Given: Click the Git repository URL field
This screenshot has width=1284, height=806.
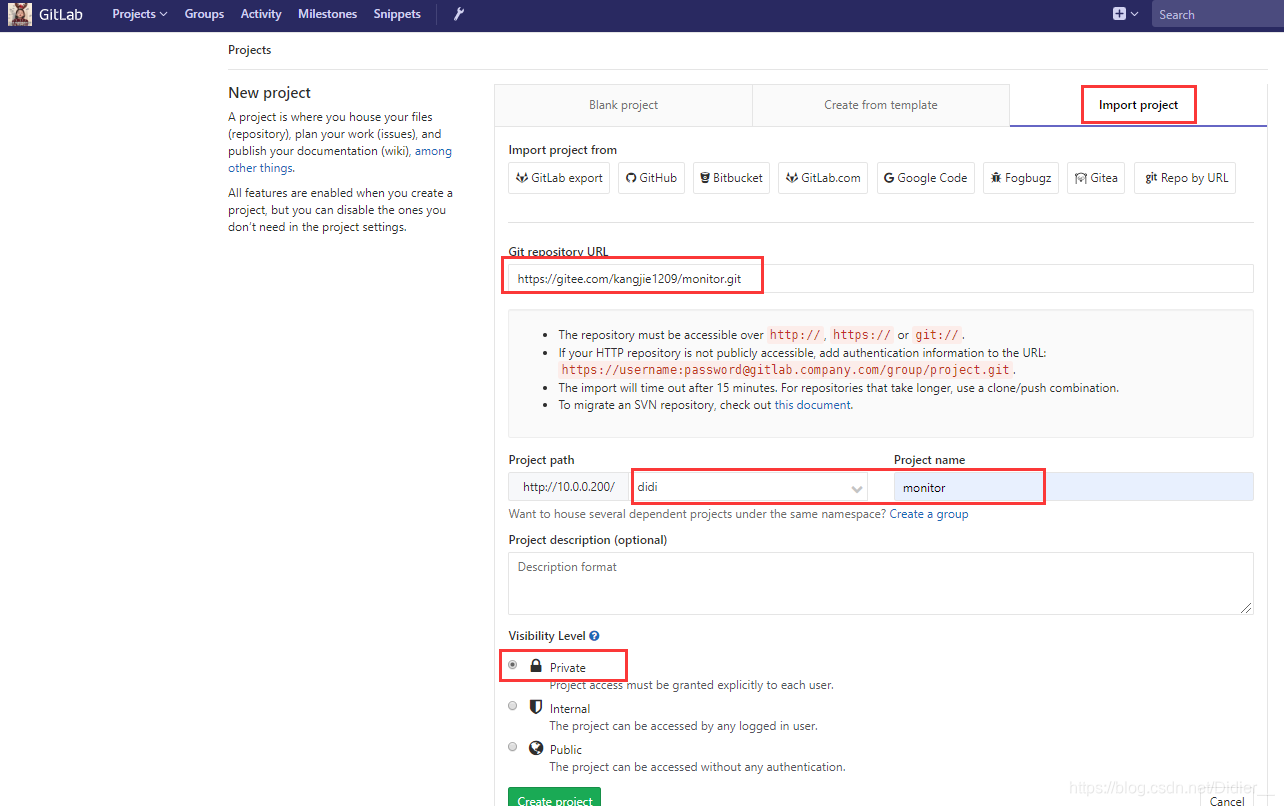Looking at the screenshot, I should (881, 279).
